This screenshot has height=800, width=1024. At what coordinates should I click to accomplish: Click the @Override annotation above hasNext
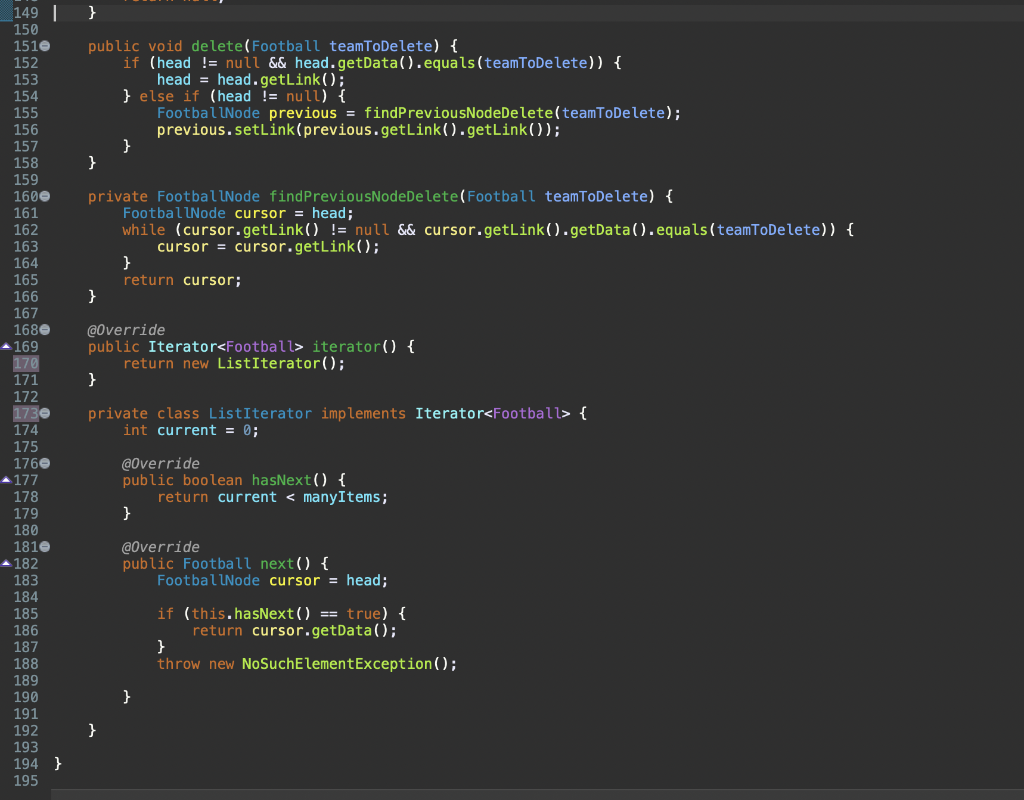click(160, 463)
